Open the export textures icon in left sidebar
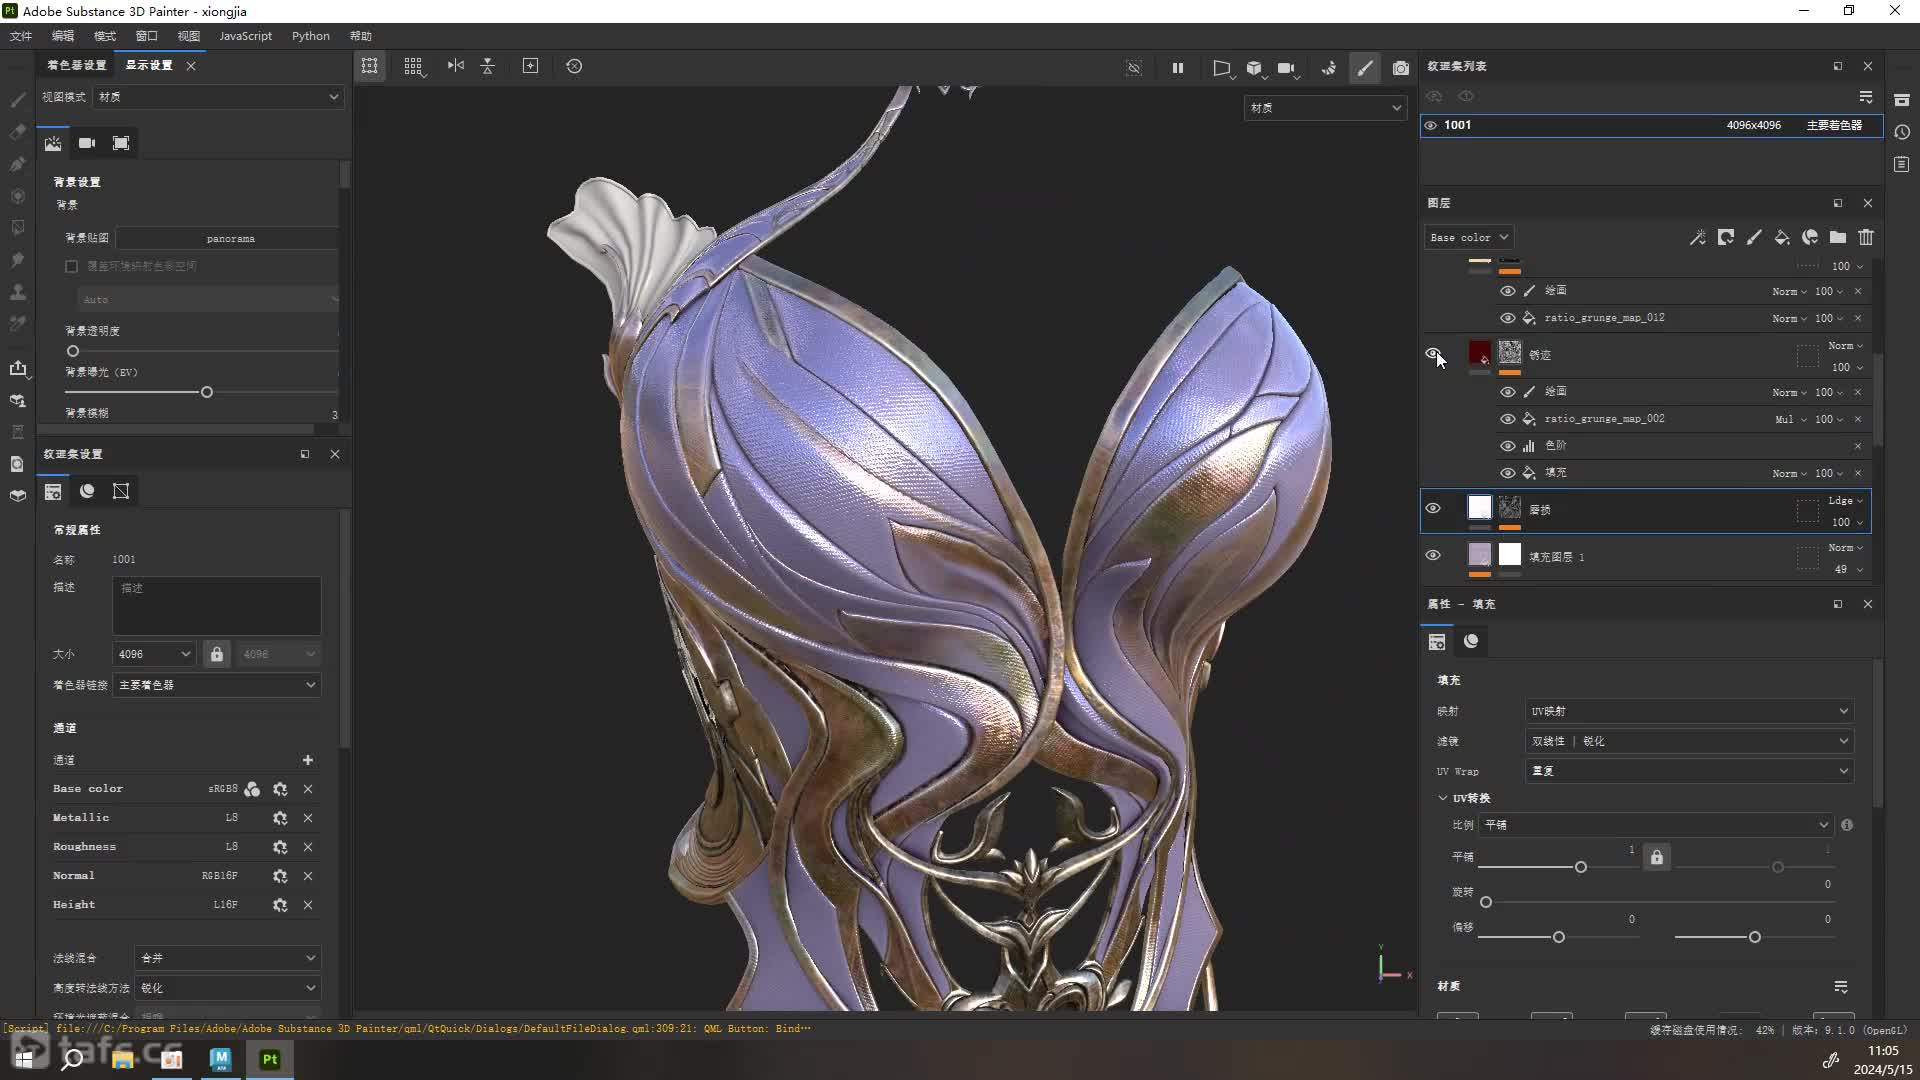 (x=18, y=368)
